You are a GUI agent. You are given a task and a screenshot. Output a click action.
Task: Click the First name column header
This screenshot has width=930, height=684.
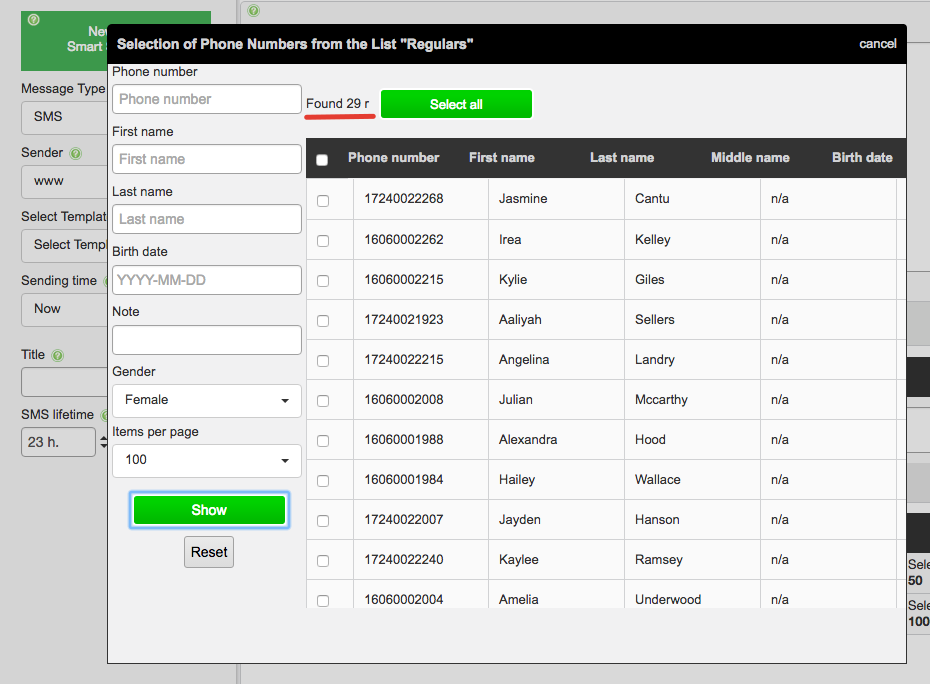click(x=502, y=158)
